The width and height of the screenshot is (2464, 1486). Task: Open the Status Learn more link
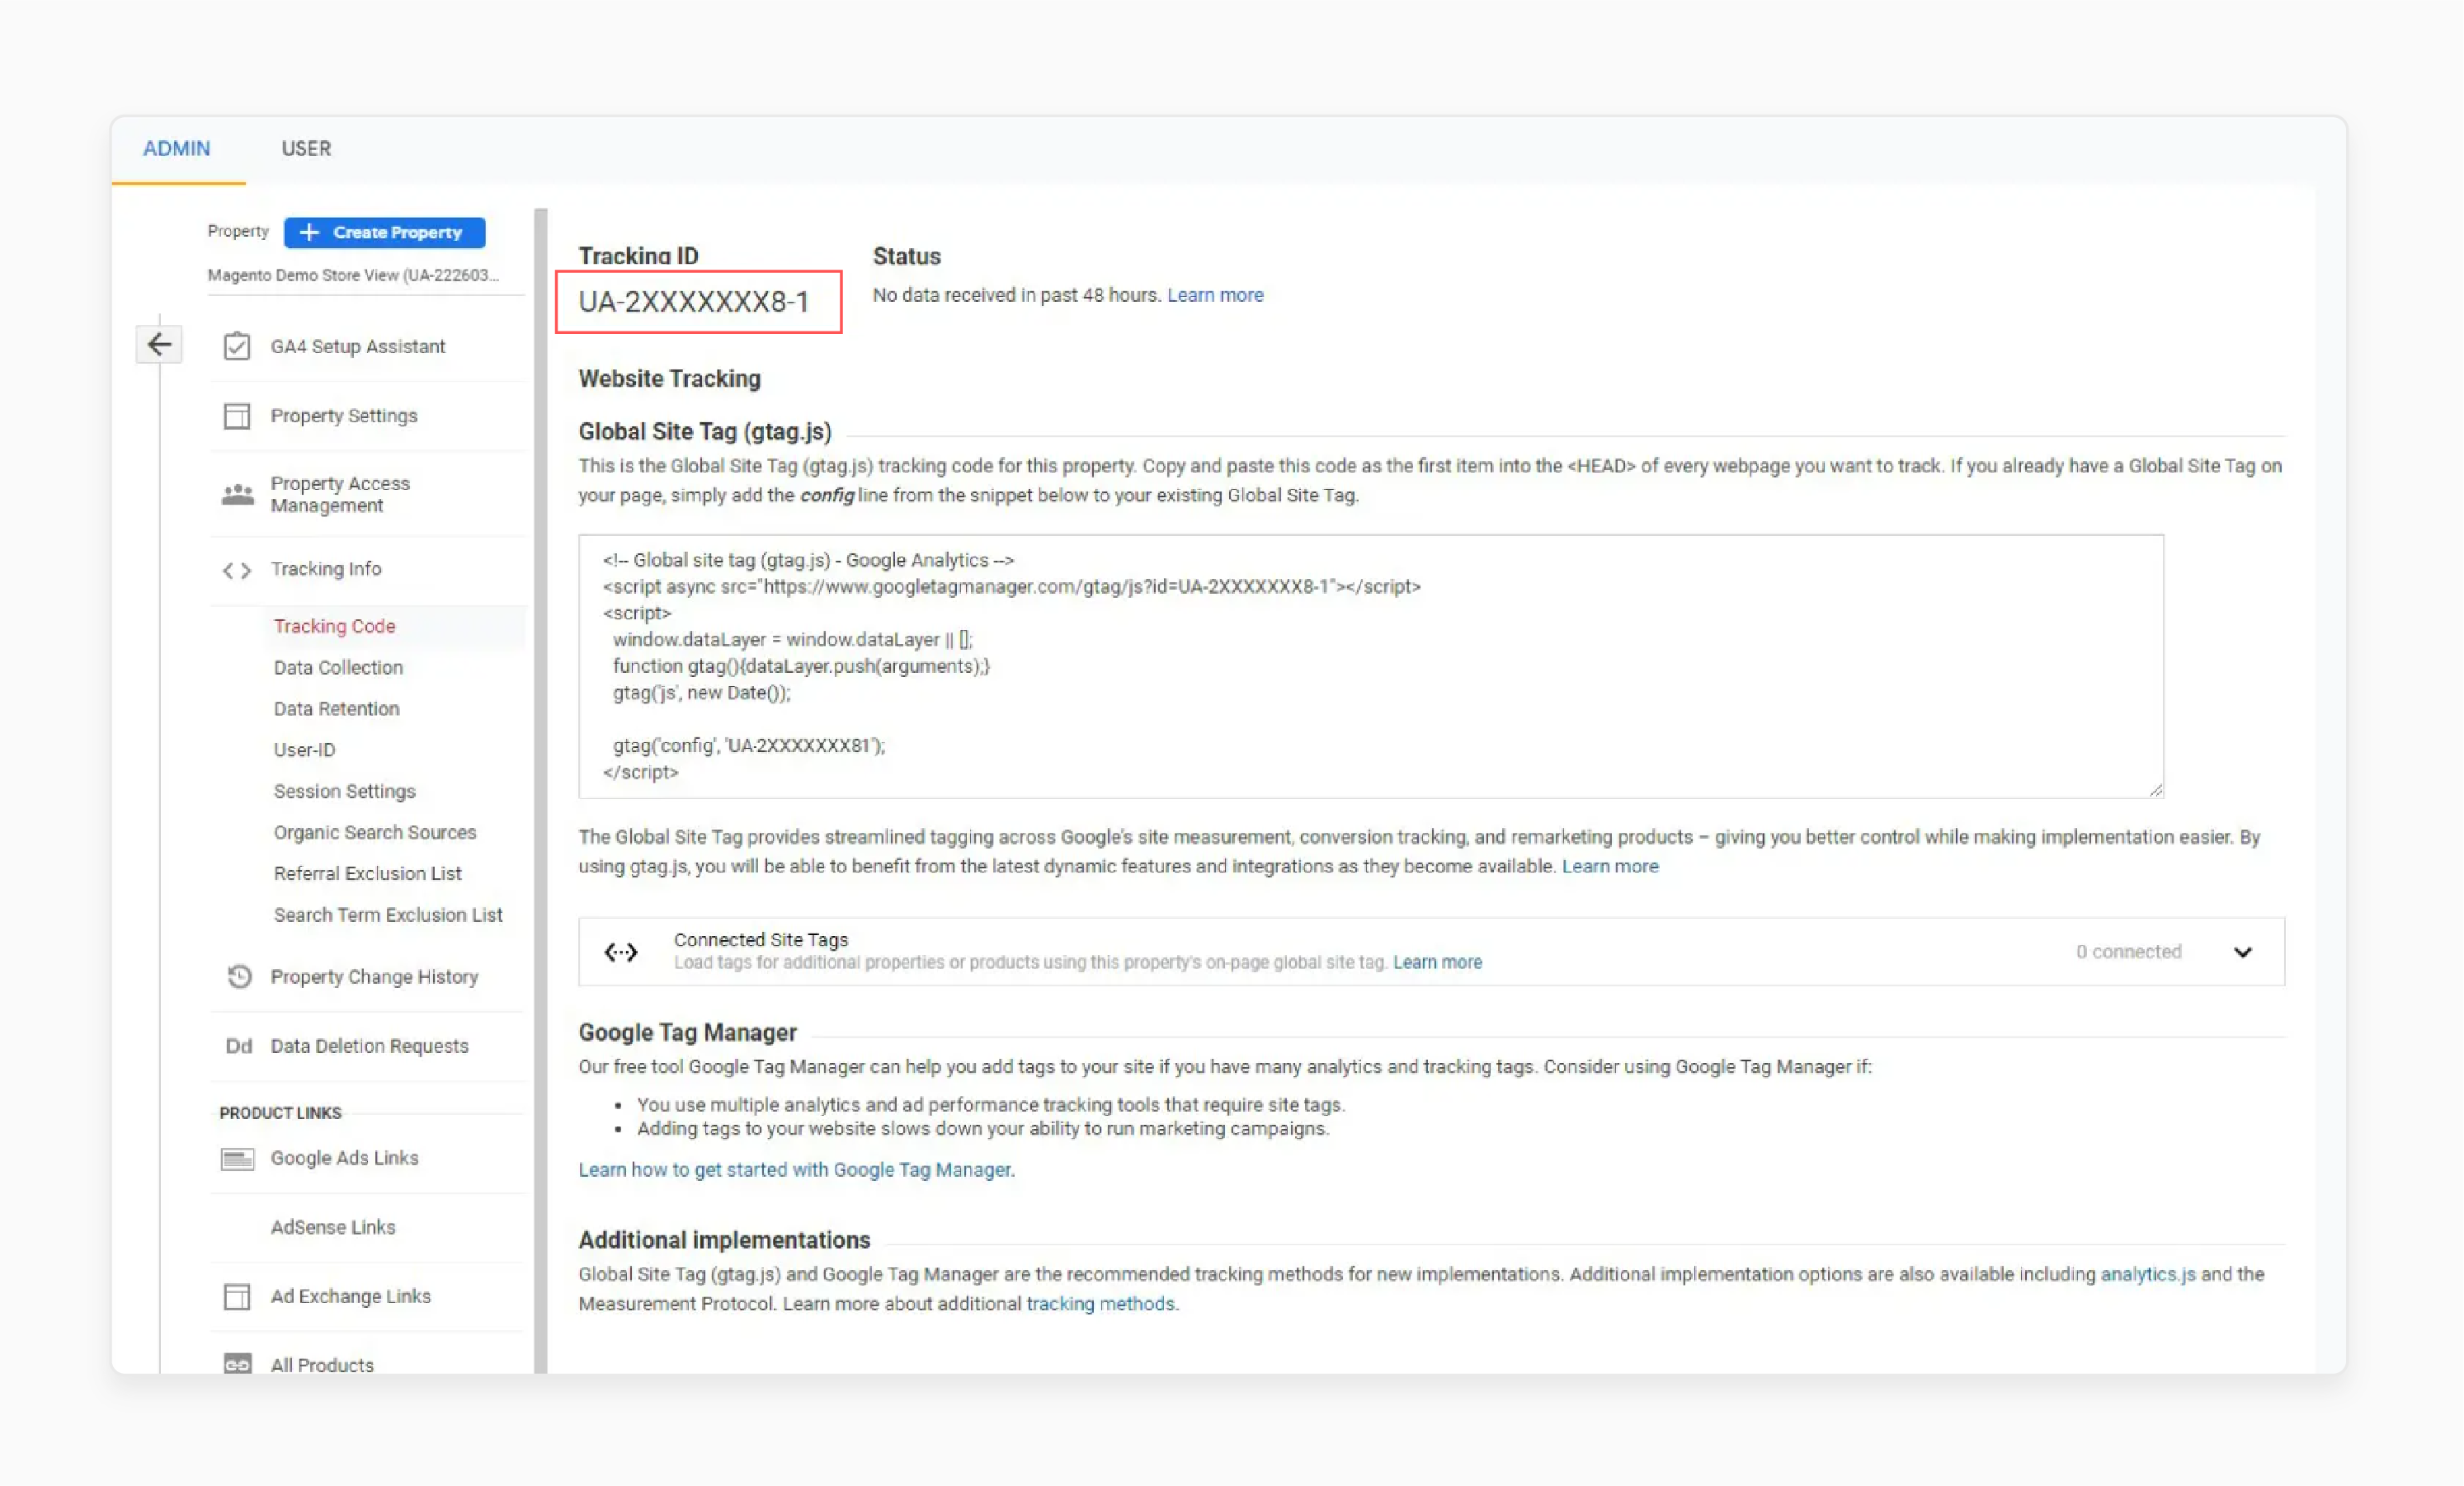coord(1215,294)
